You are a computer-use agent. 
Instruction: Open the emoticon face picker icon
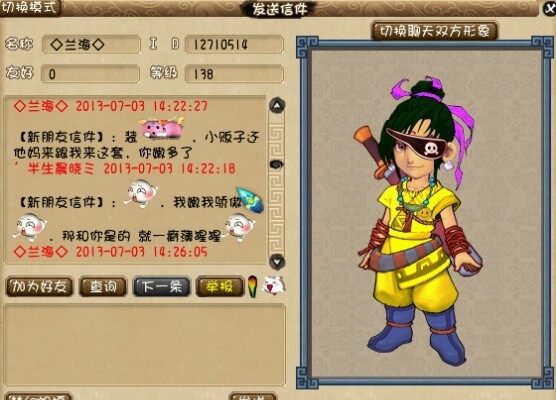coord(273,286)
